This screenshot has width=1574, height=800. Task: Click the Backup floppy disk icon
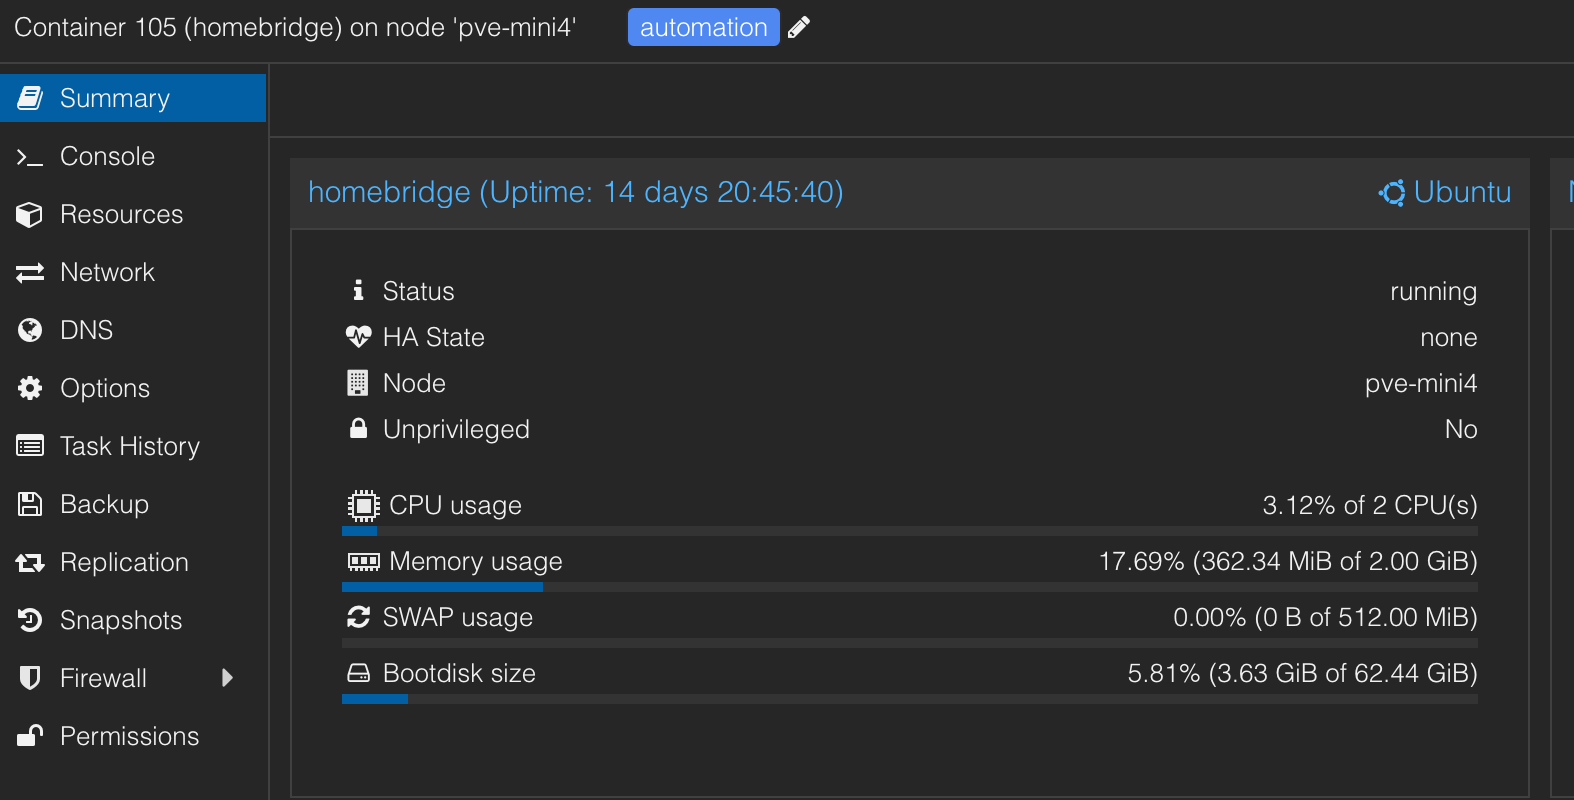[x=30, y=505]
